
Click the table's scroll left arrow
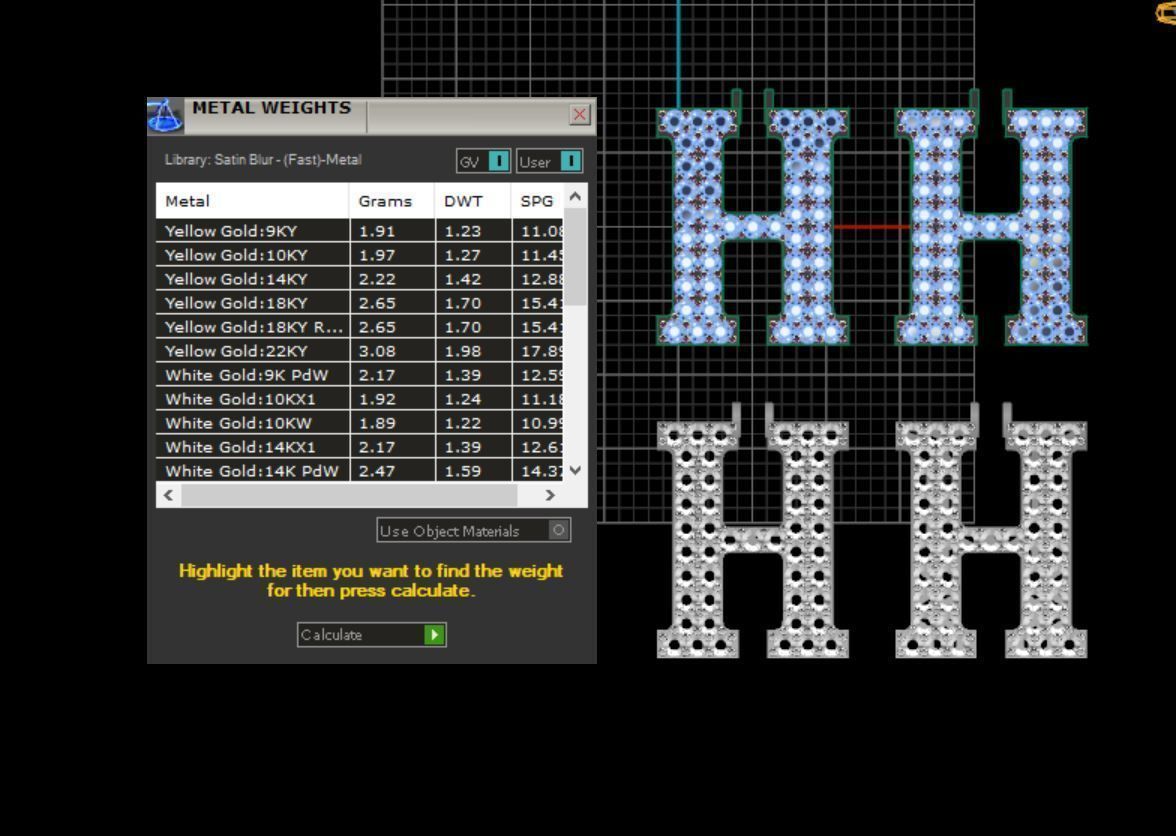pyautogui.click(x=169, y=495)
